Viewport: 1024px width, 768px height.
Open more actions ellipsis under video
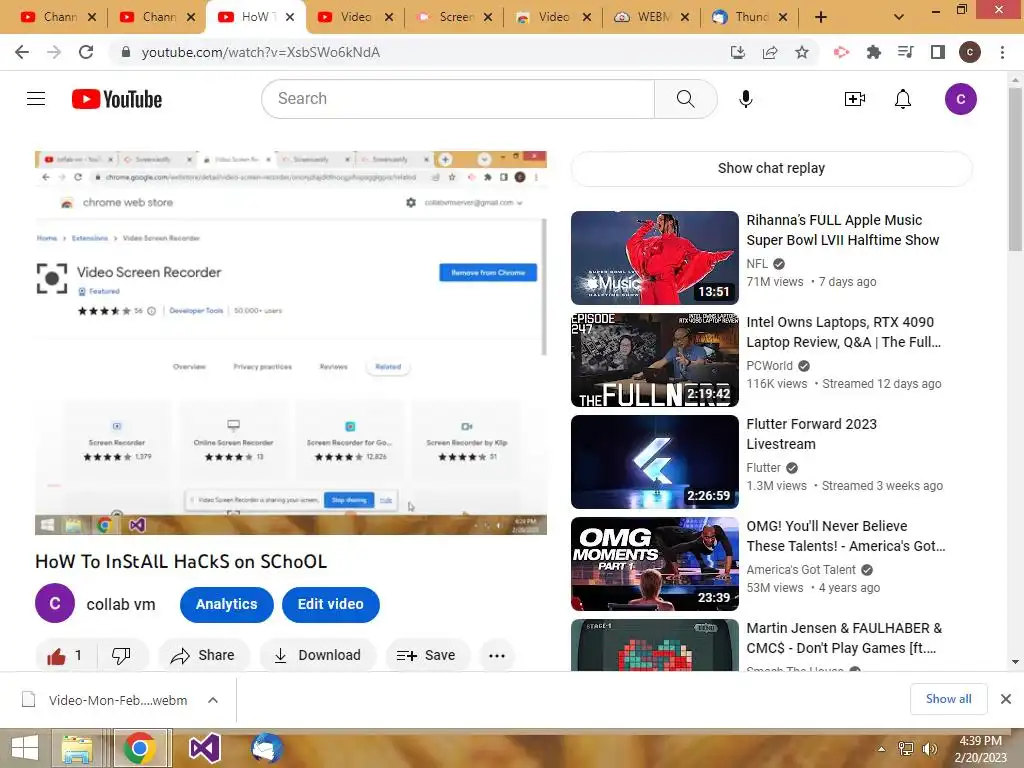496,656
